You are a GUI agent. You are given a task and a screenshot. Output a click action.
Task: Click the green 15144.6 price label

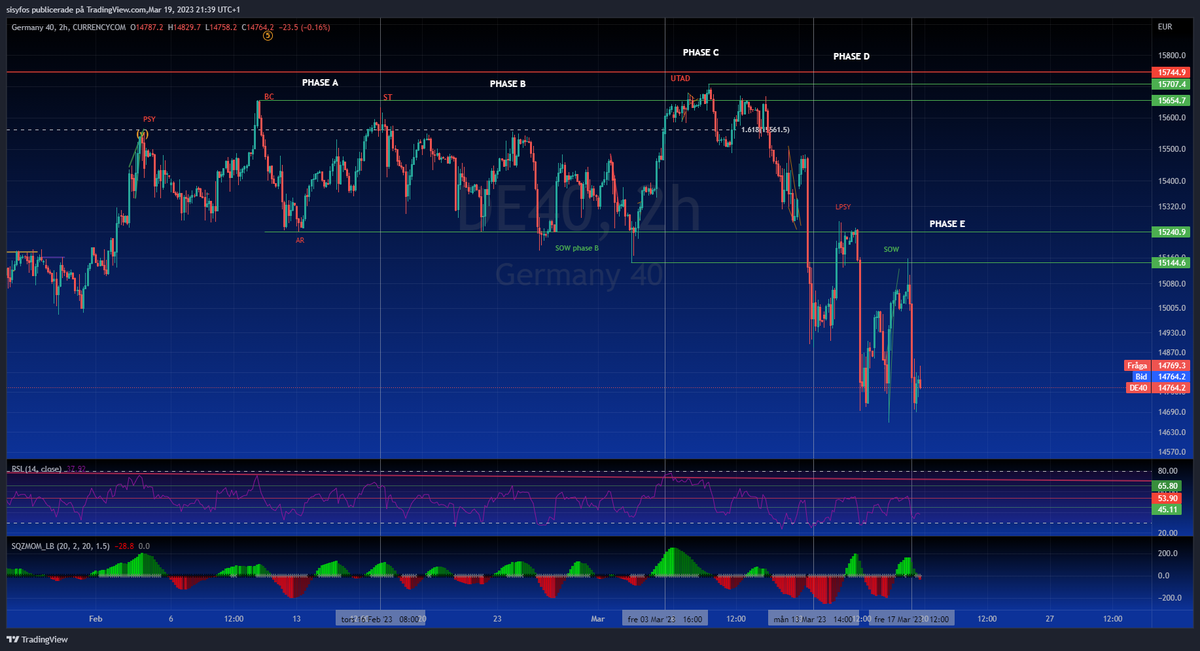tap(1171, 263)
